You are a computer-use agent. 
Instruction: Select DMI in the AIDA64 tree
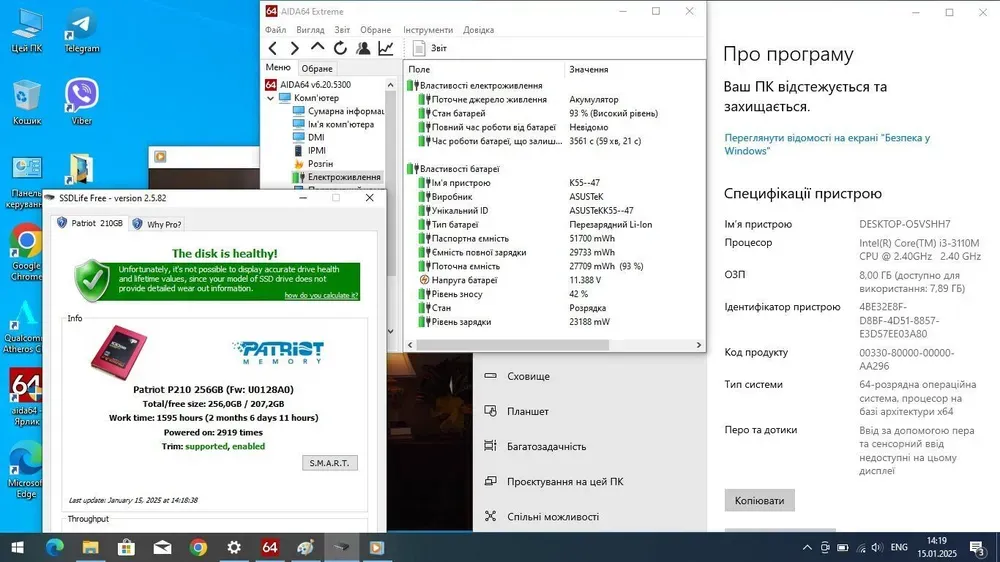[316, 137]
